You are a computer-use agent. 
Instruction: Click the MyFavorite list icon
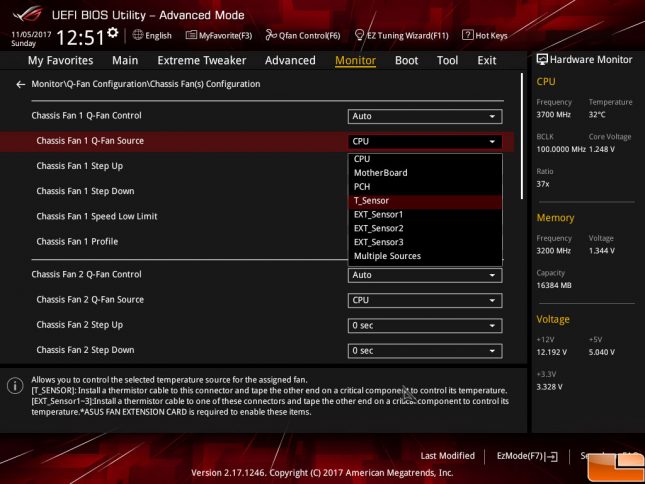point(191,35)
